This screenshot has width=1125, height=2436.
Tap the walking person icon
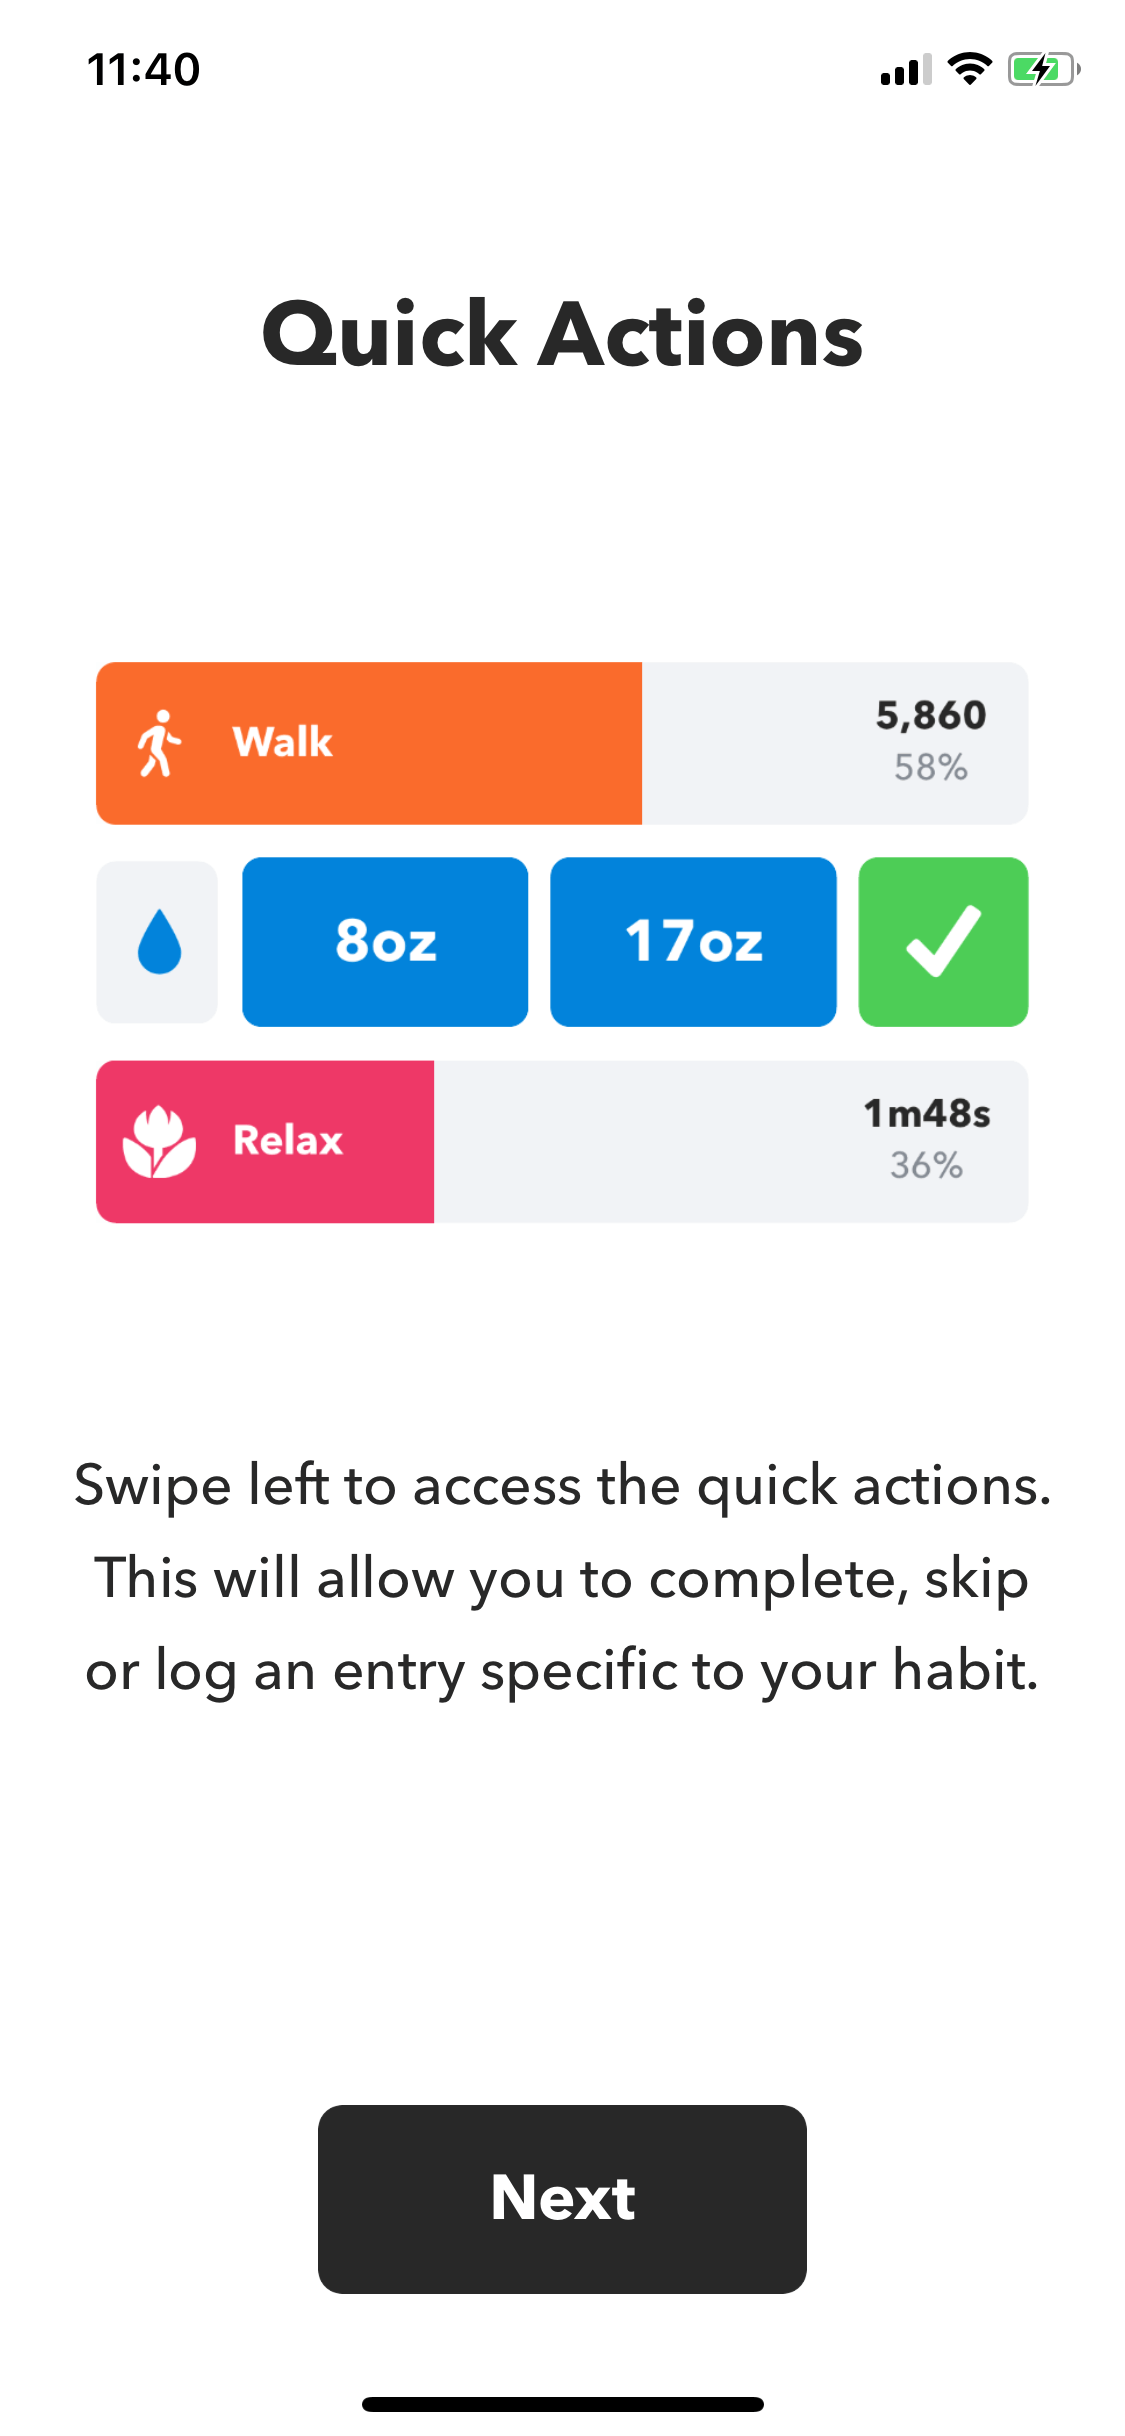pos(159,743)
